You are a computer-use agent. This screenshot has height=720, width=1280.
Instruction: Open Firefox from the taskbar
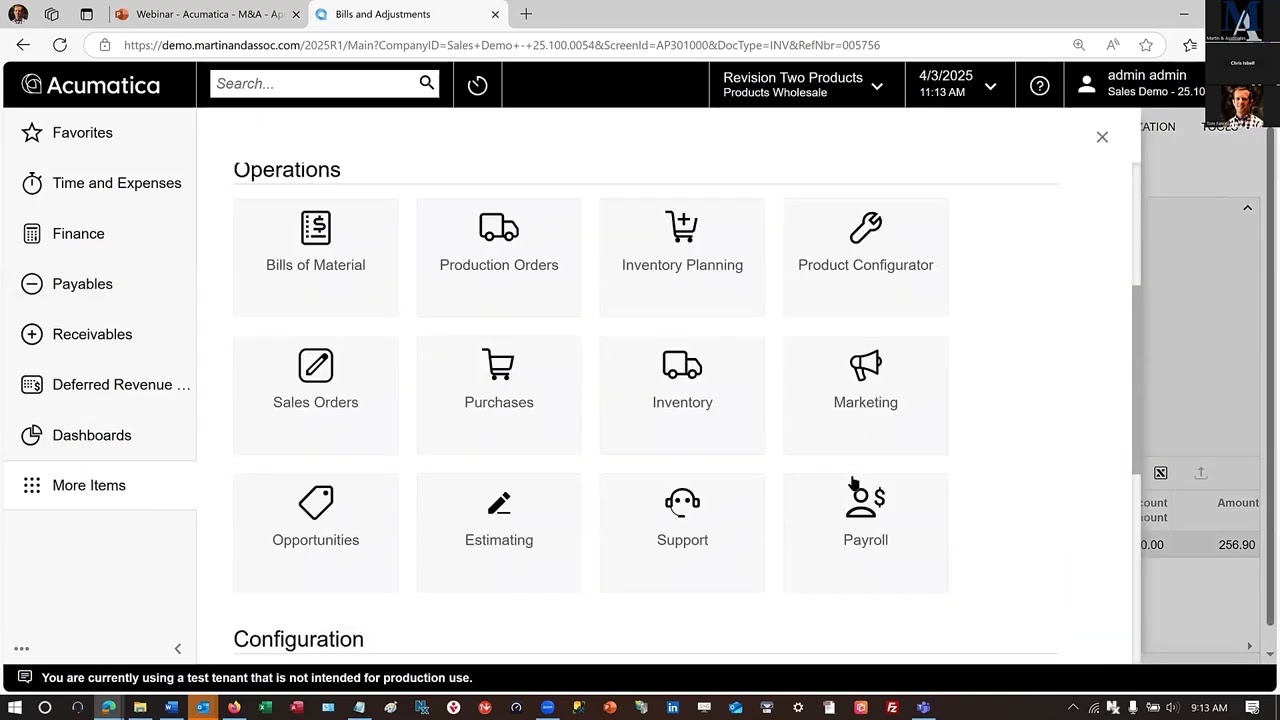(233, 708)
